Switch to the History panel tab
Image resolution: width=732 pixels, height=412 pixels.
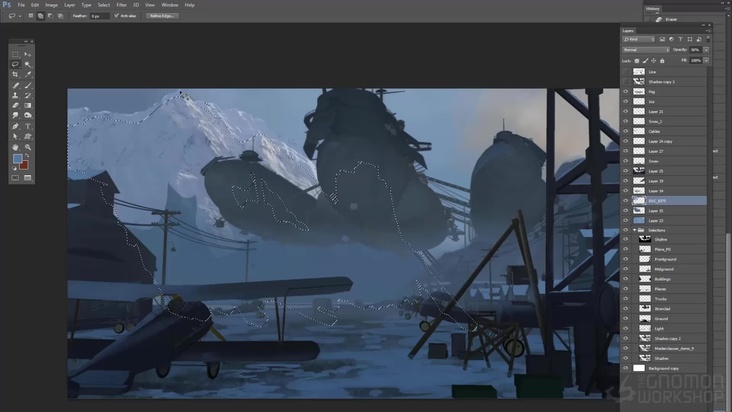pos(653,9)
